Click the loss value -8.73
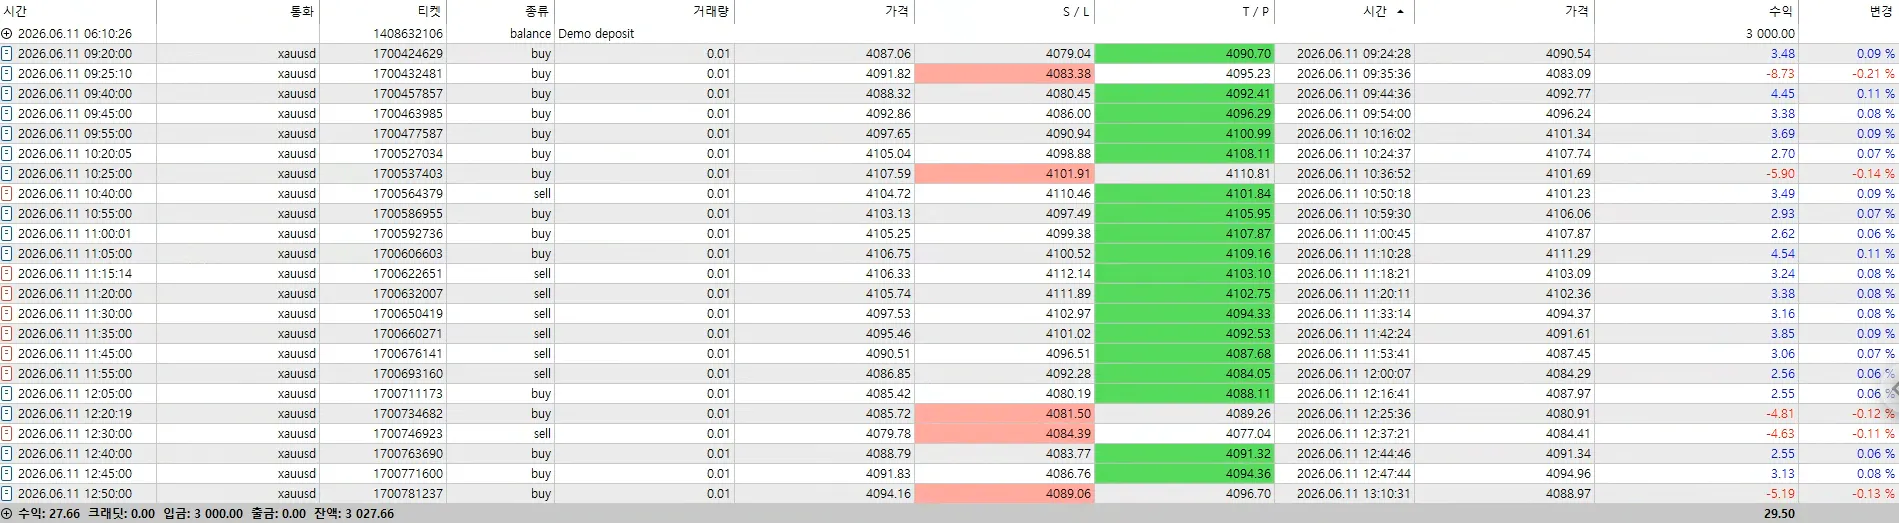1899x523 pixels. pyautogui.click(x=1780, y=73)
